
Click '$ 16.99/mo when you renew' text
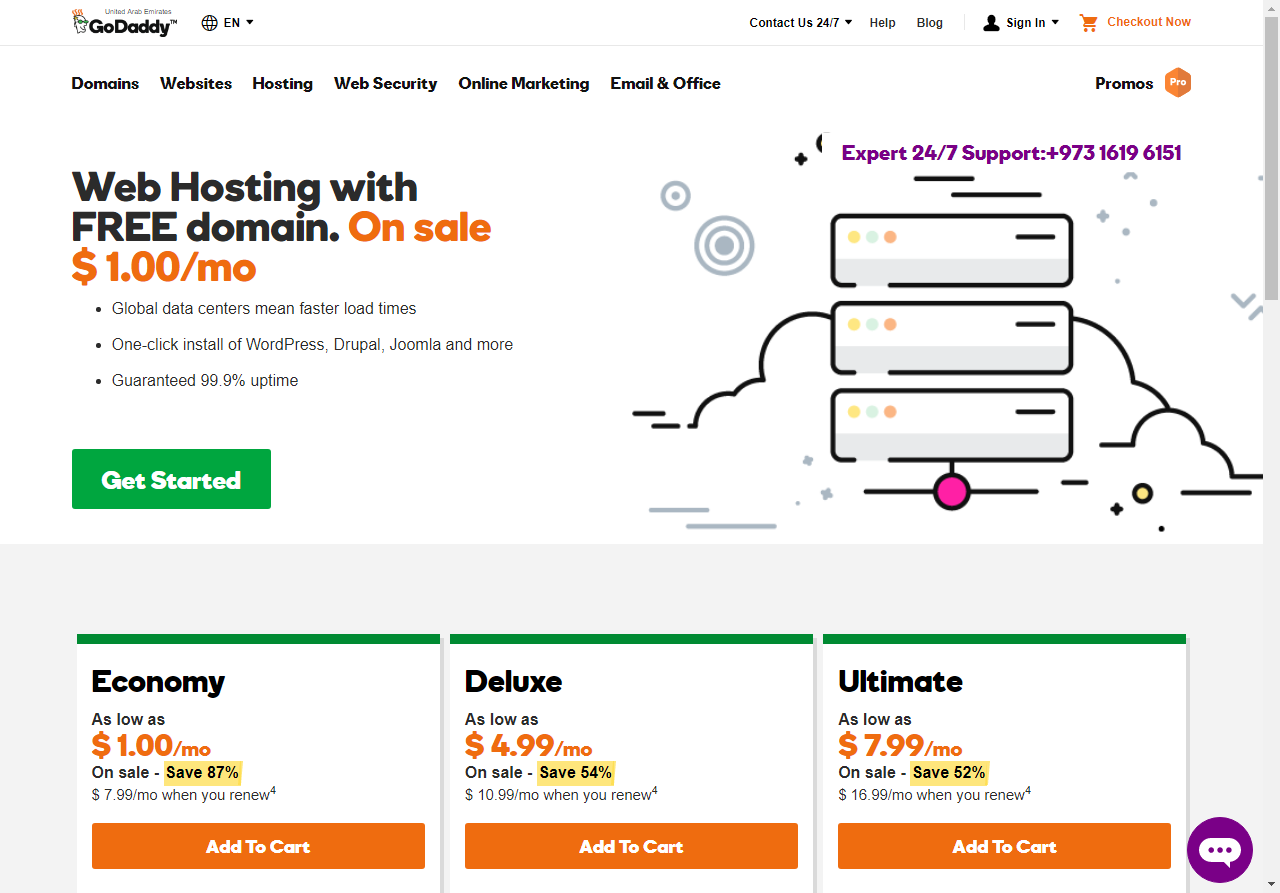(x=934, y=794)
